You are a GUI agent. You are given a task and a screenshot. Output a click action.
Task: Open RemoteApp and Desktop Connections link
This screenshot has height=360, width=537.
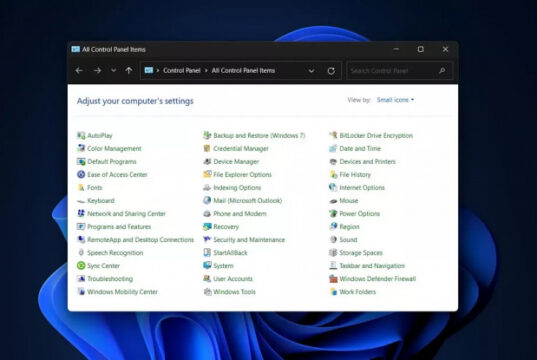tap(140, 240)
